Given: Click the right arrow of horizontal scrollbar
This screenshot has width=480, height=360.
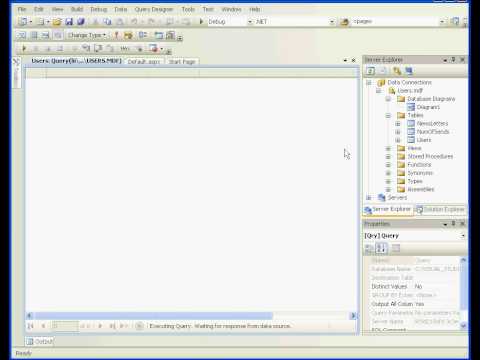Looking at the screenshot, I should [x=353, y=316].
